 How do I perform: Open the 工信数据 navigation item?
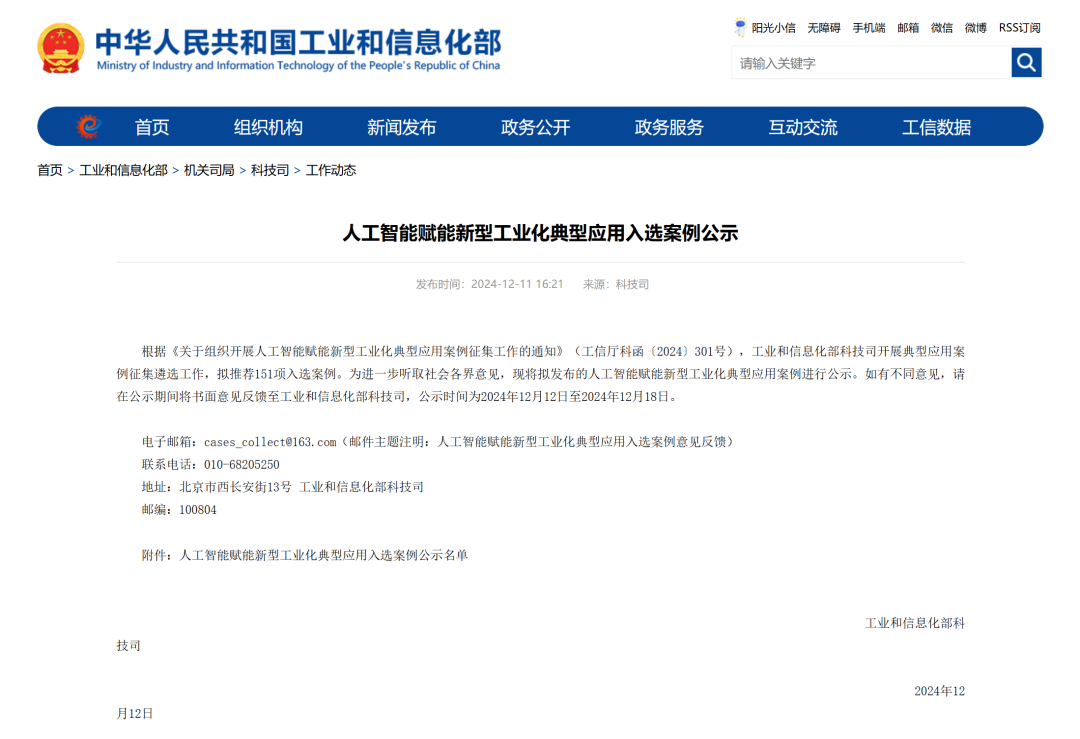pos(937,127)
